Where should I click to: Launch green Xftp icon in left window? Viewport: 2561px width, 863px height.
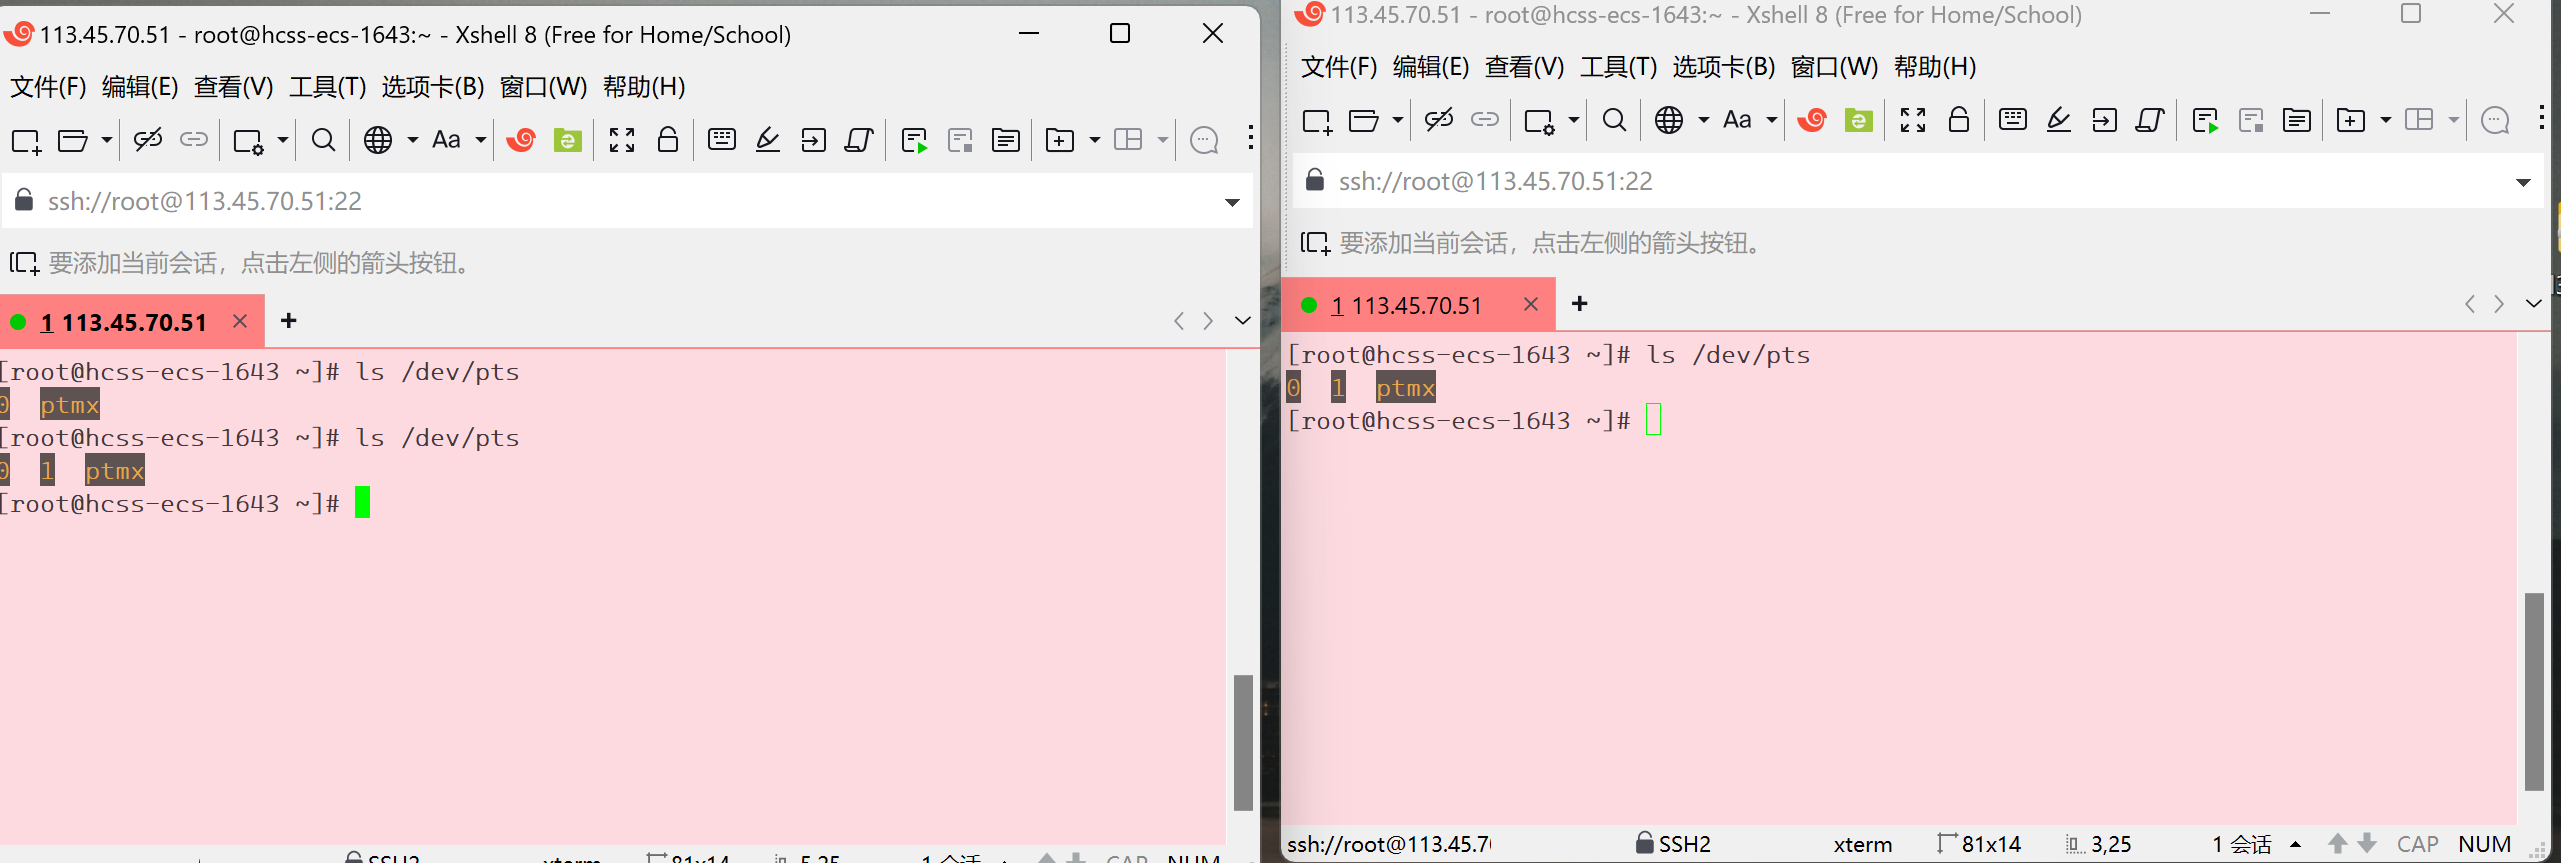click(x=568, y=140)
